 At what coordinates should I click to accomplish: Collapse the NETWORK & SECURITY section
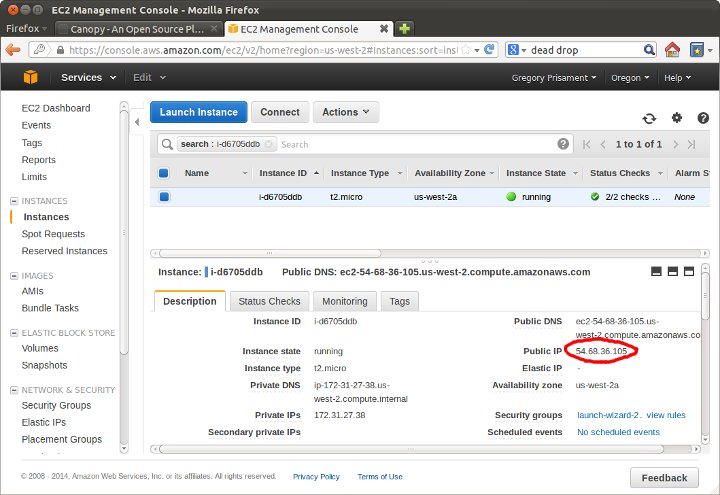14,390
